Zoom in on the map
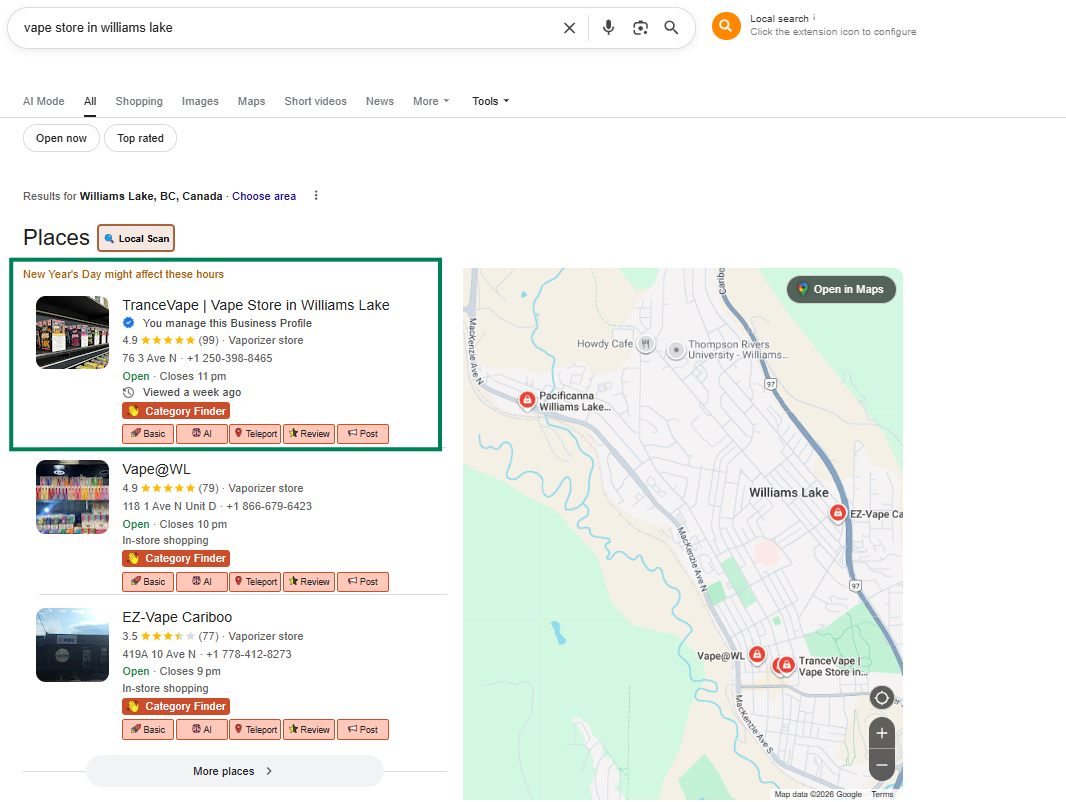The image size is (1066, 802). click(881, 733)
